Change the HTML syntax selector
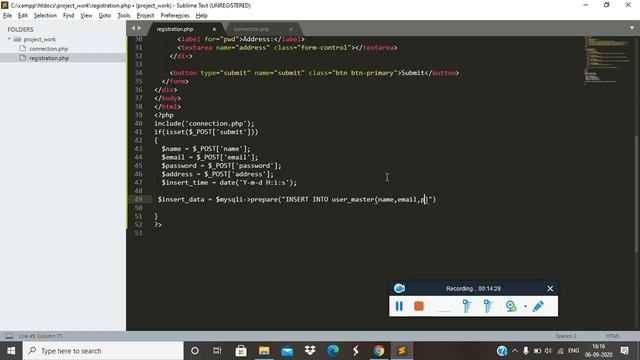 click(613, 336)
